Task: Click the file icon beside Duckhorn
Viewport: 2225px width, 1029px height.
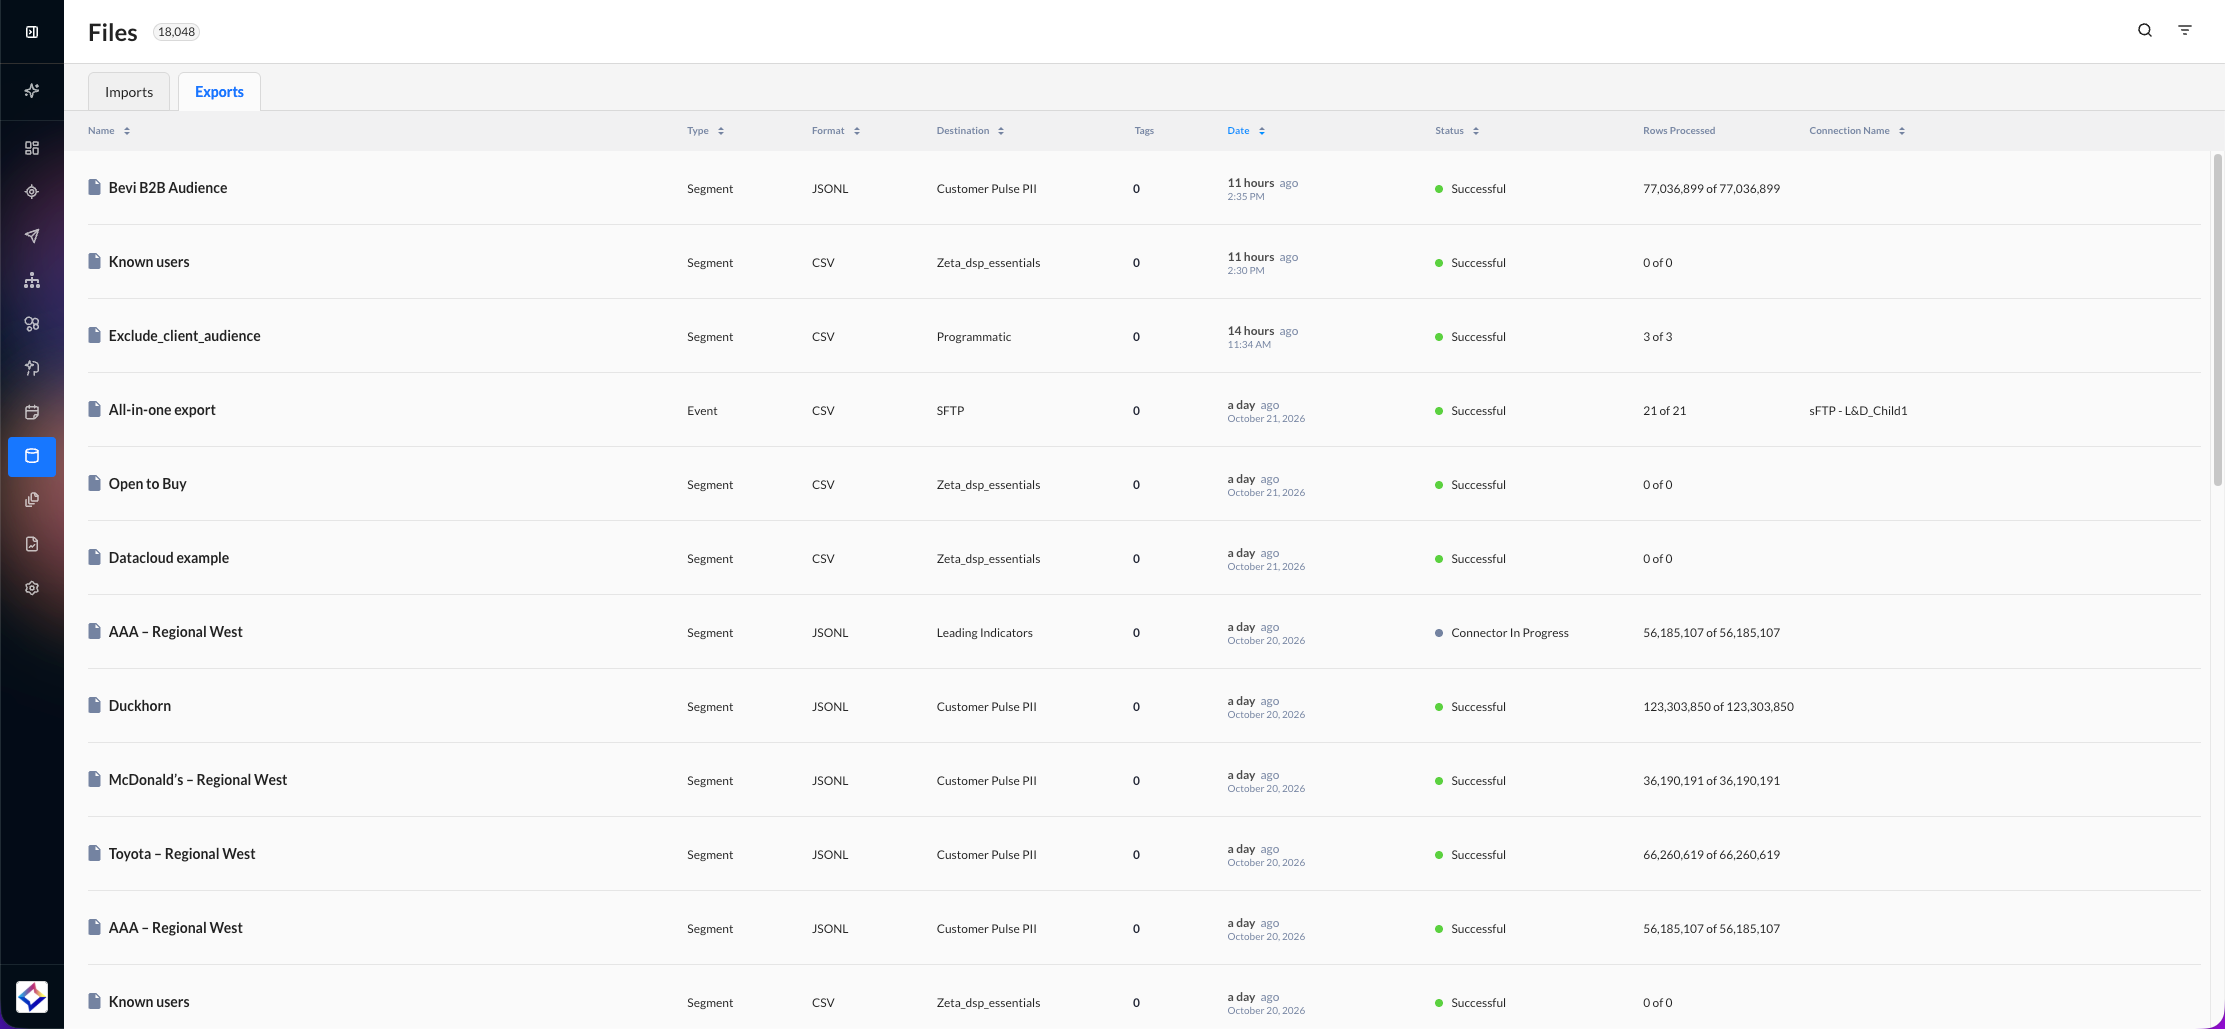Action: (x=94, y=705)
